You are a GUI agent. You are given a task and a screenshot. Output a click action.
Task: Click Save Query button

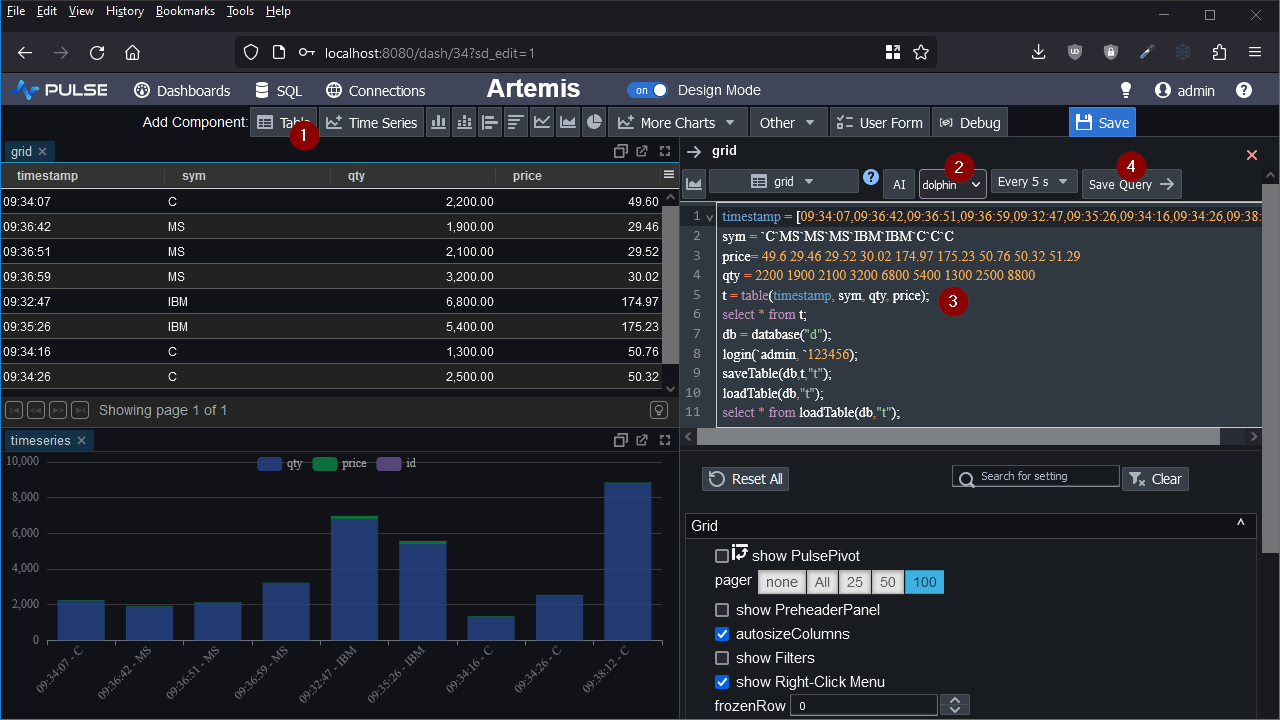tap(1132, 184)
